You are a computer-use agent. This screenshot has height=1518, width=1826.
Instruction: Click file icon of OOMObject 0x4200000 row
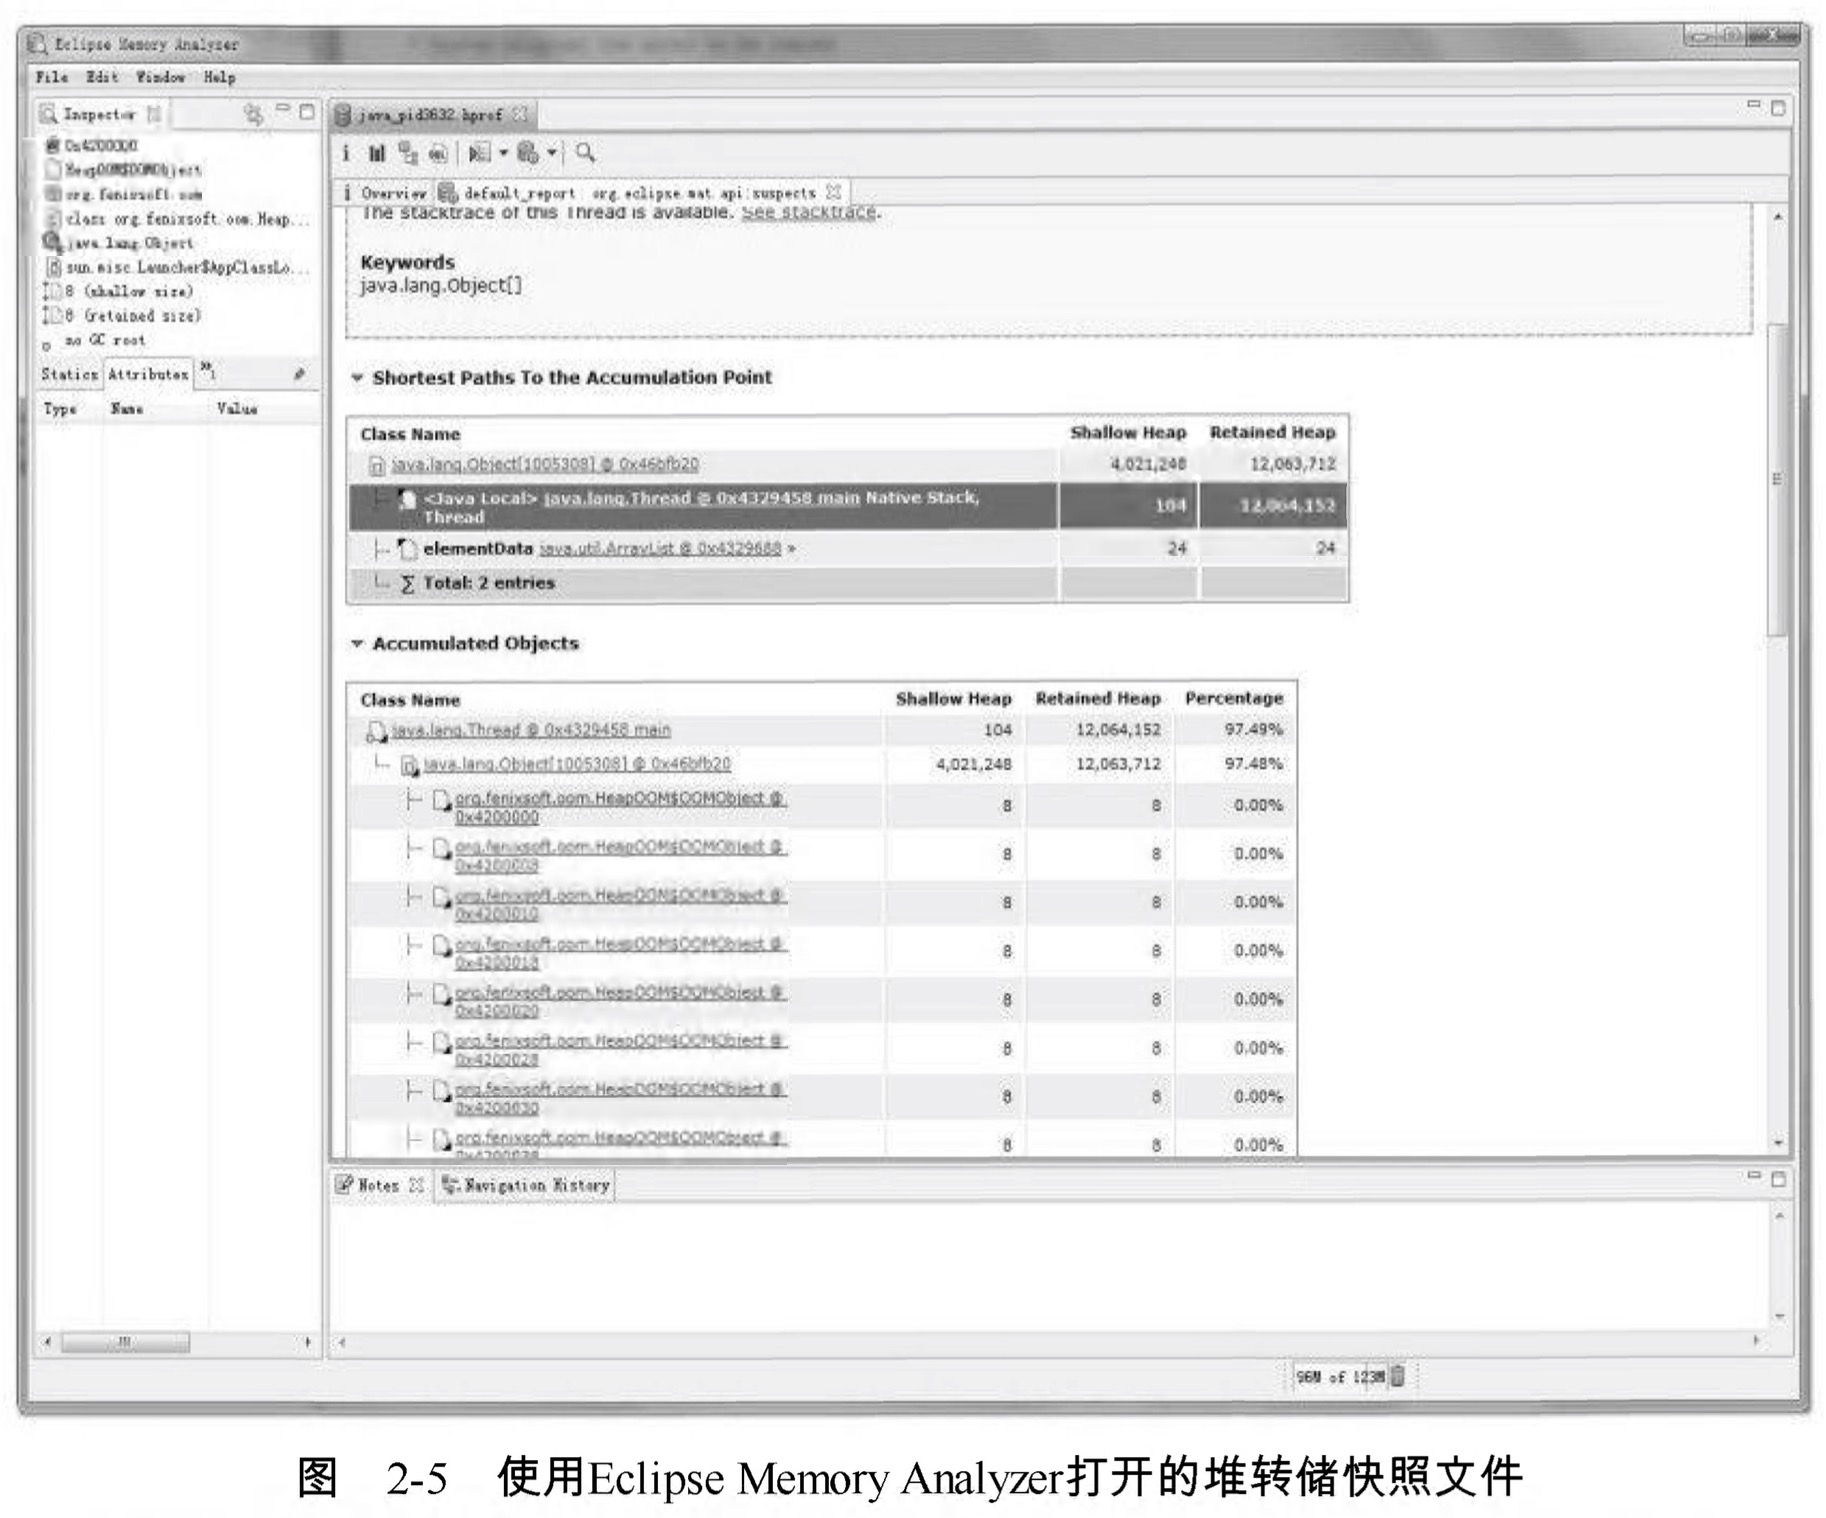[441, 800]
